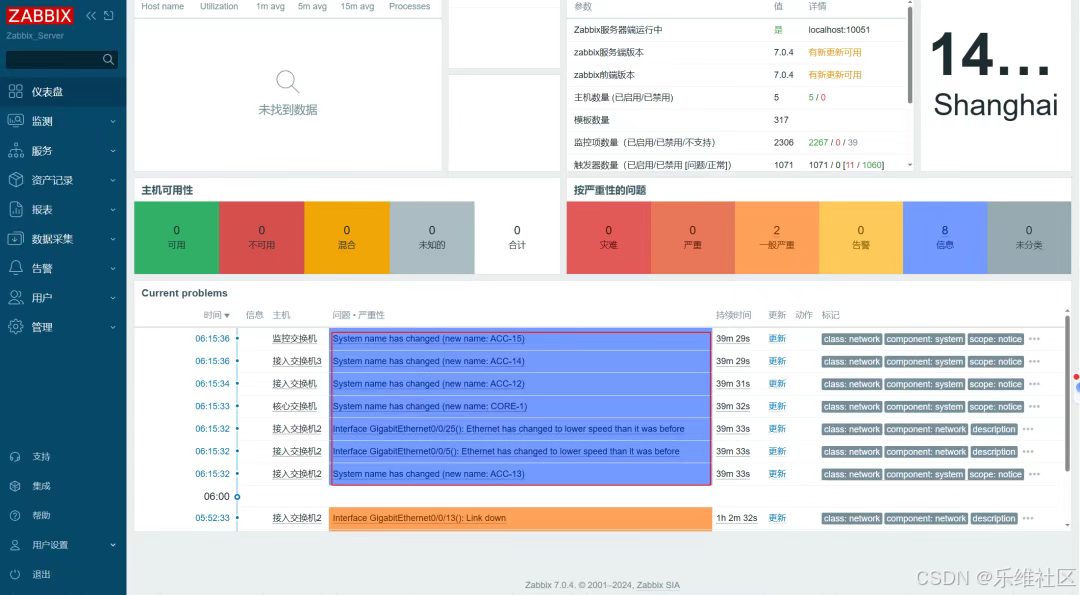Click the scope: notice tag on ACC-14 row

[x=995, y=362]
